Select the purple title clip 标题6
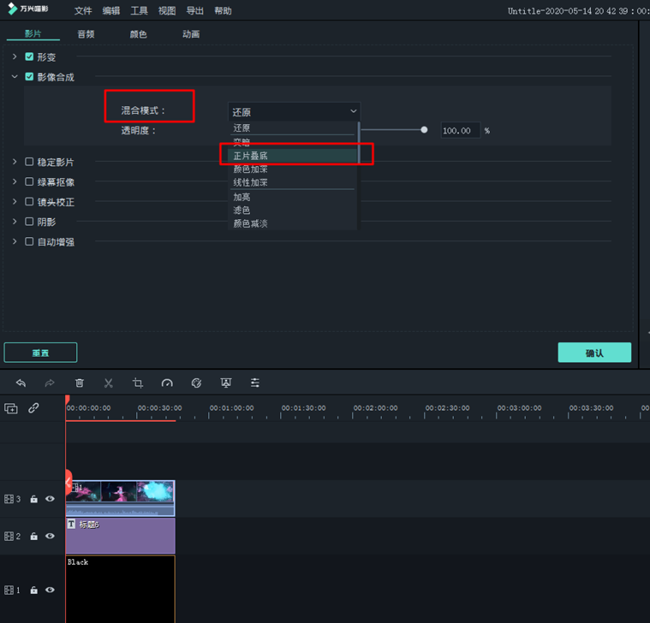The height and width of the screenshot is (623, 650). click(120, 536)
